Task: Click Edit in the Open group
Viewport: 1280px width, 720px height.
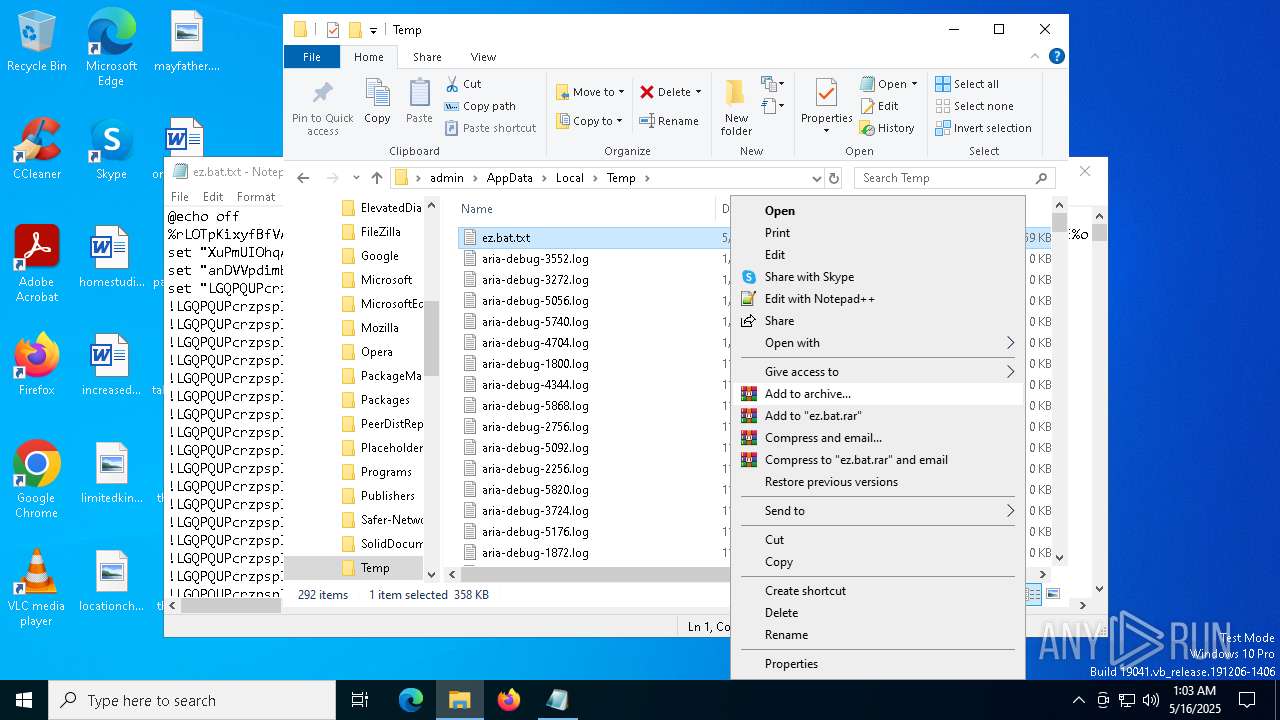Action: (x=879, y=106)
